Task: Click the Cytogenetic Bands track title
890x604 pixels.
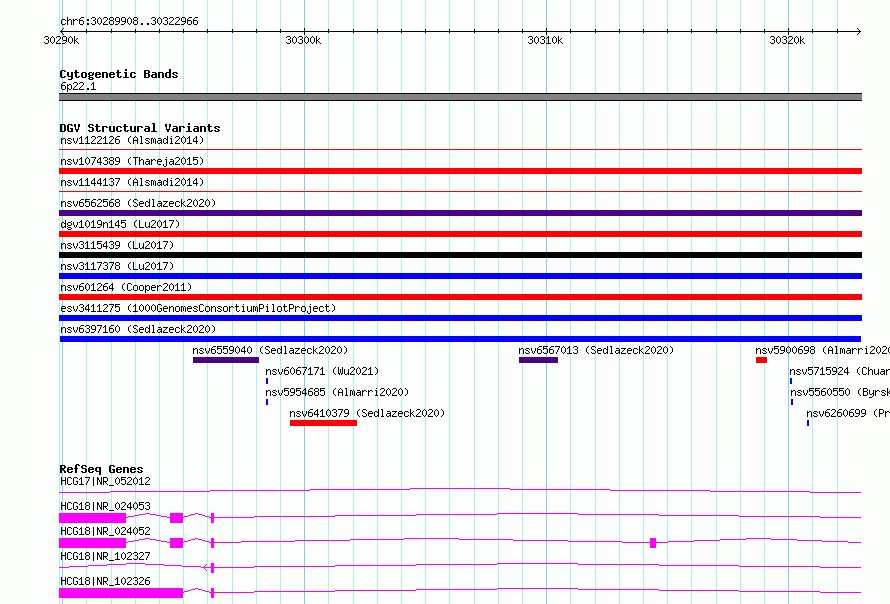Action: coord(119,74)
